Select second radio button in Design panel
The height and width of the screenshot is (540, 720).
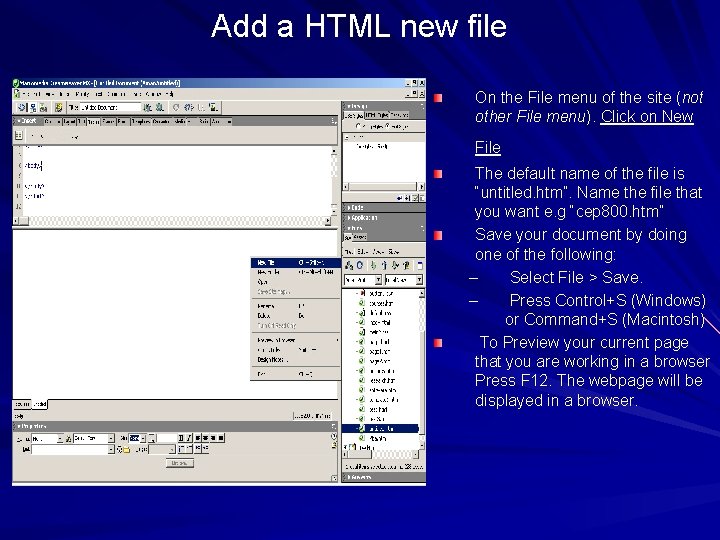388,126
